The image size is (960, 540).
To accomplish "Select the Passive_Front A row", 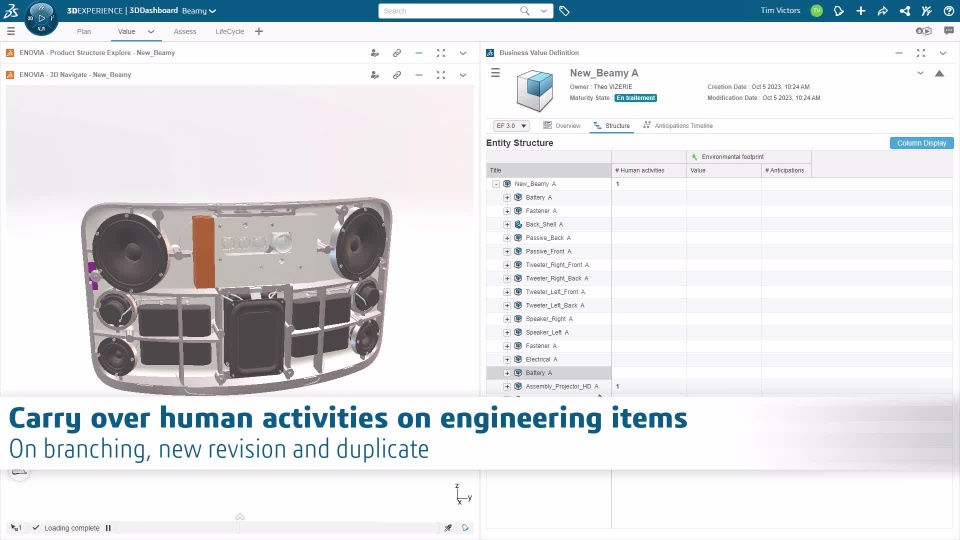I will [x=549, y=252].
